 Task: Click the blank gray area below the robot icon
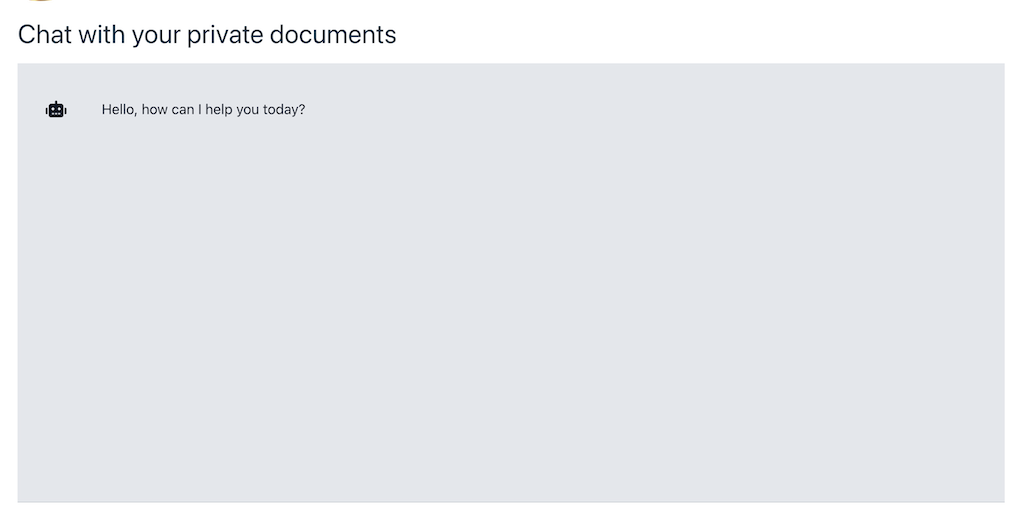56,250
